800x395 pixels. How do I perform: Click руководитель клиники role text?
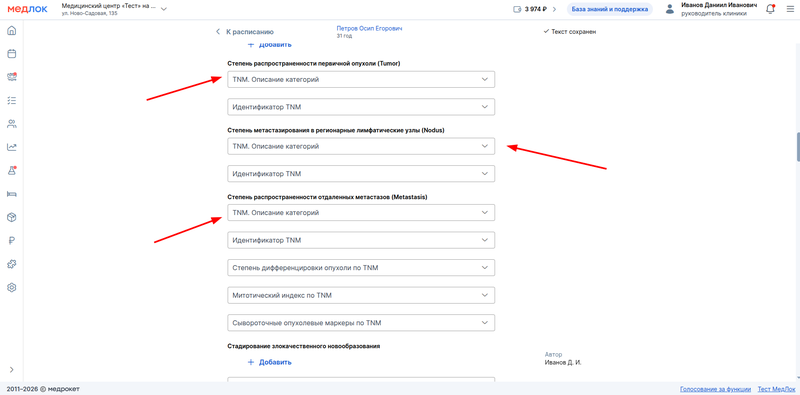pyautogui.click(x=714, y=14)
